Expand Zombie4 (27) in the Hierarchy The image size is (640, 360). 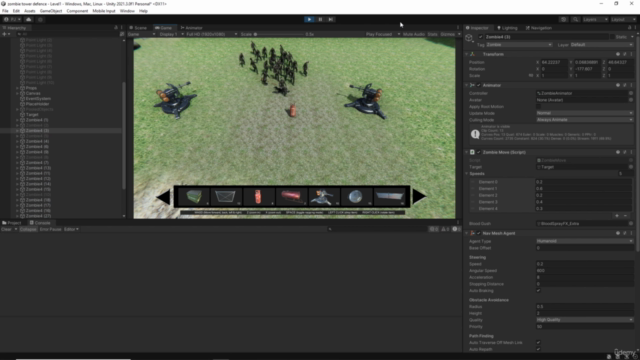[x=17, y=216]
